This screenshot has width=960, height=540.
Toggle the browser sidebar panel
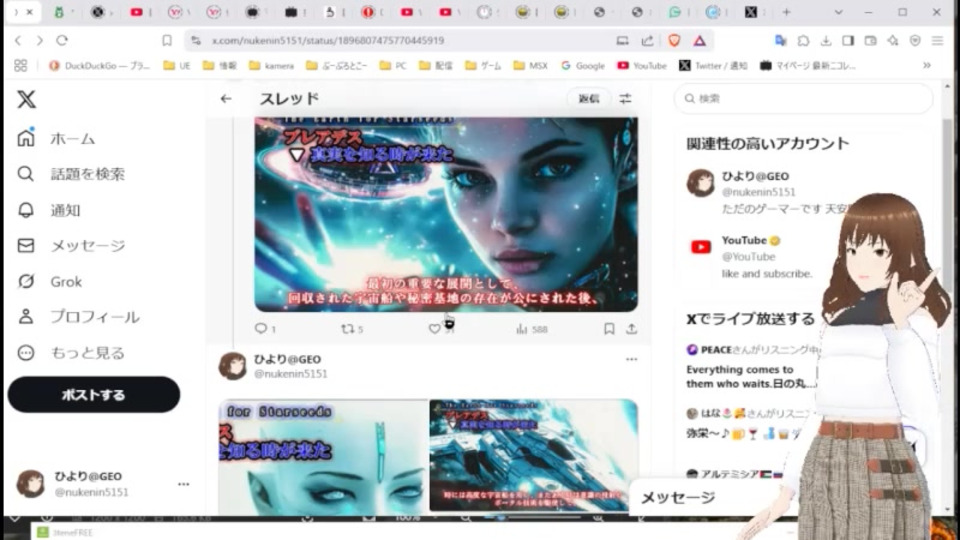tap(848, 40)
